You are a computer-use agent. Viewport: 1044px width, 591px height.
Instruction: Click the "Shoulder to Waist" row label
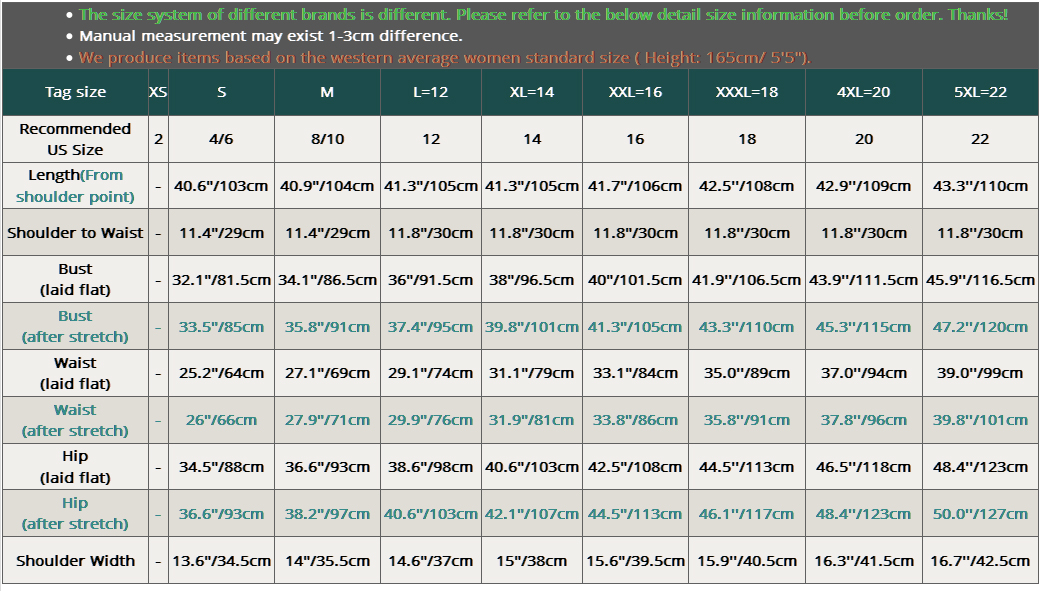click(x=75, y=233)
